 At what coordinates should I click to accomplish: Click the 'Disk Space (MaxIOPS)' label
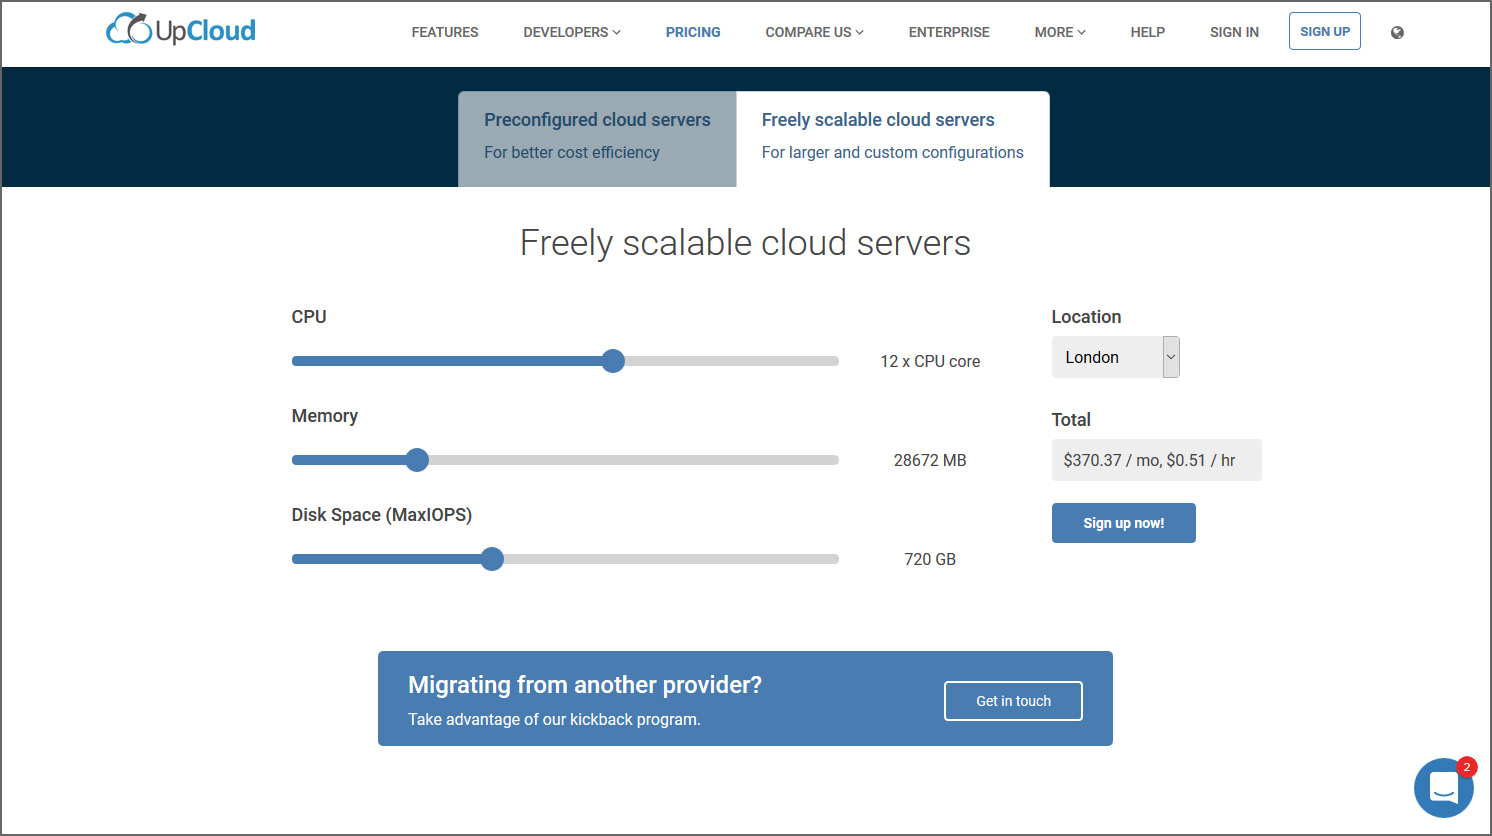[382, 515]
